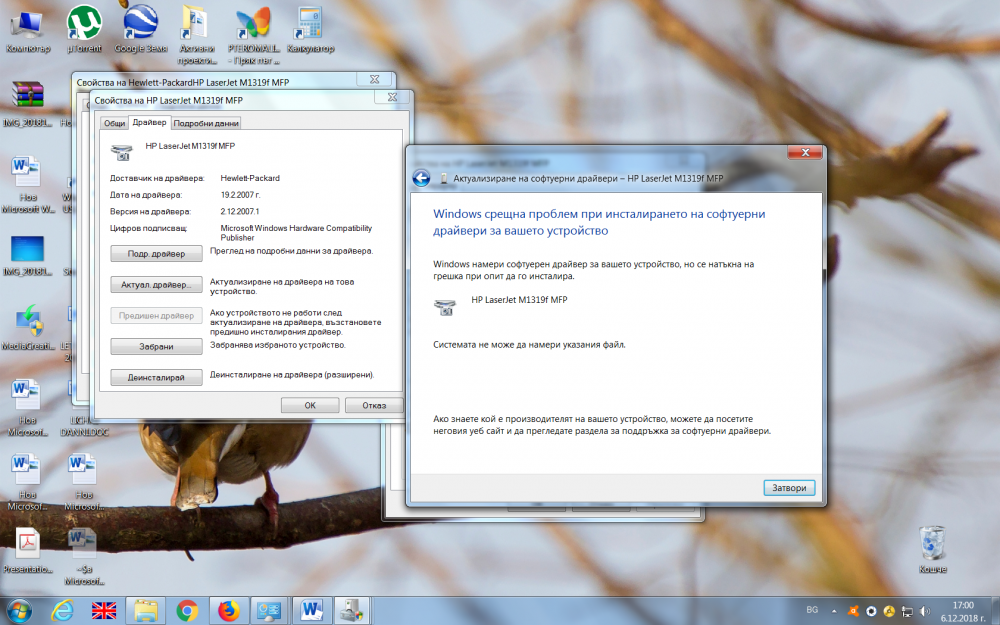Show hidden tray icons arrow
The height and width of the screenshot is (625, 1000).
[834, 611]
